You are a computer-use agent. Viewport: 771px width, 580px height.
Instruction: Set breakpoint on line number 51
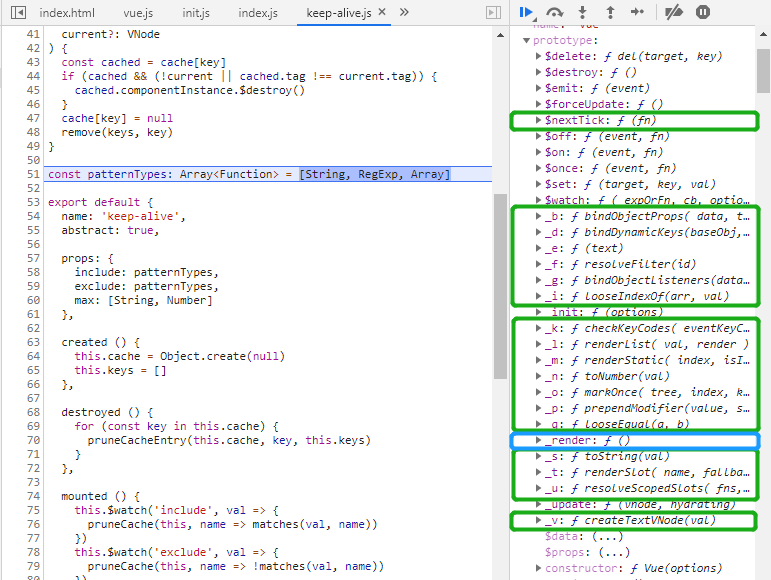33,174
